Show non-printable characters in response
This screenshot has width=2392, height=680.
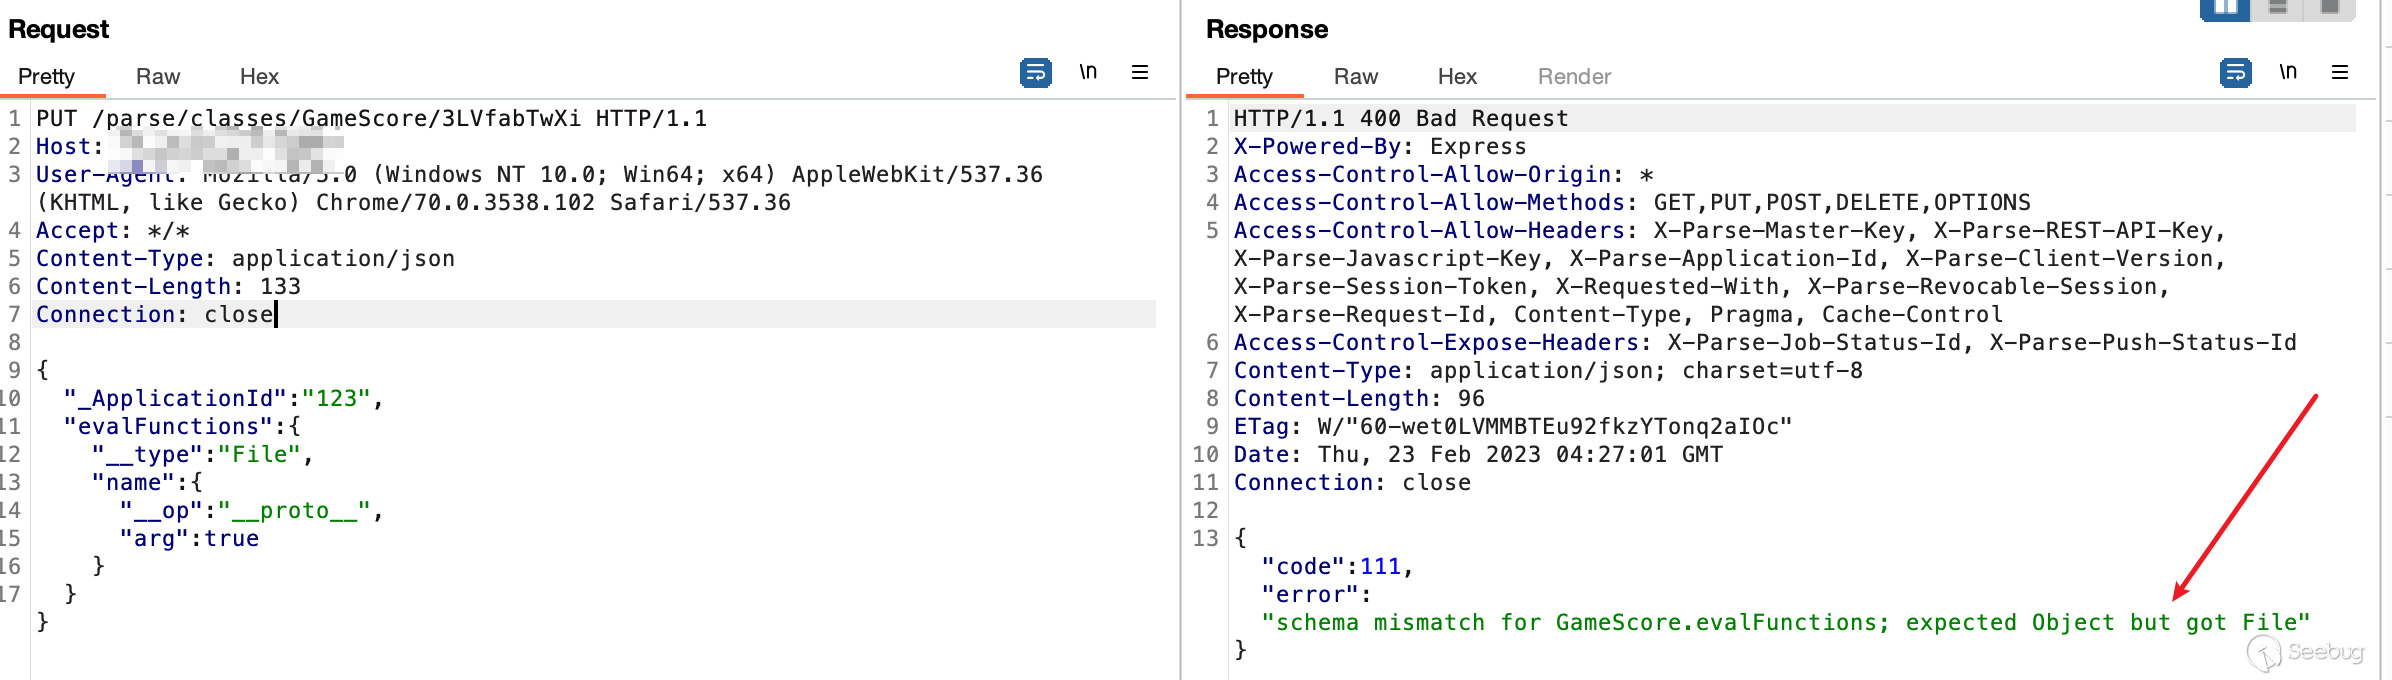(2288, 73)
